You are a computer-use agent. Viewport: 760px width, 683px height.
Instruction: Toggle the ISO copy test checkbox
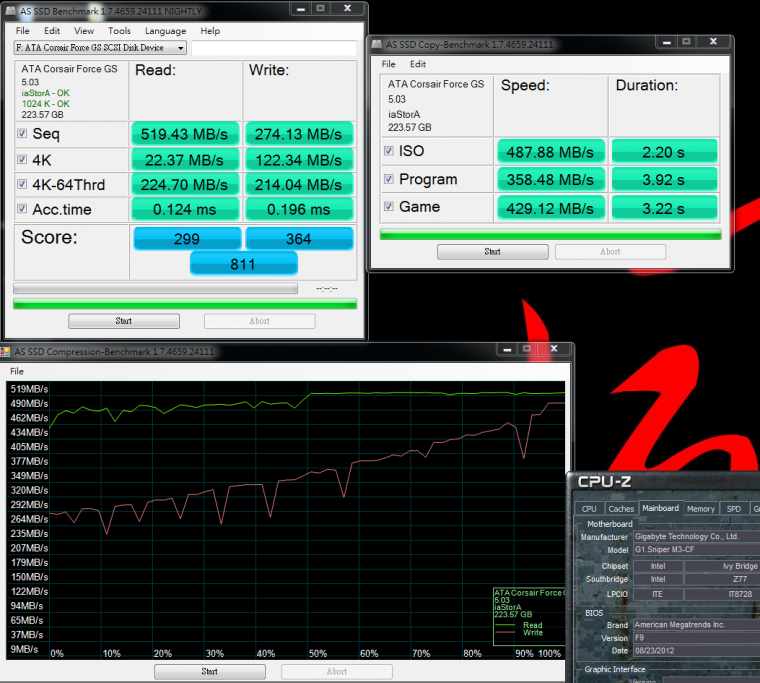coord(389,151)
